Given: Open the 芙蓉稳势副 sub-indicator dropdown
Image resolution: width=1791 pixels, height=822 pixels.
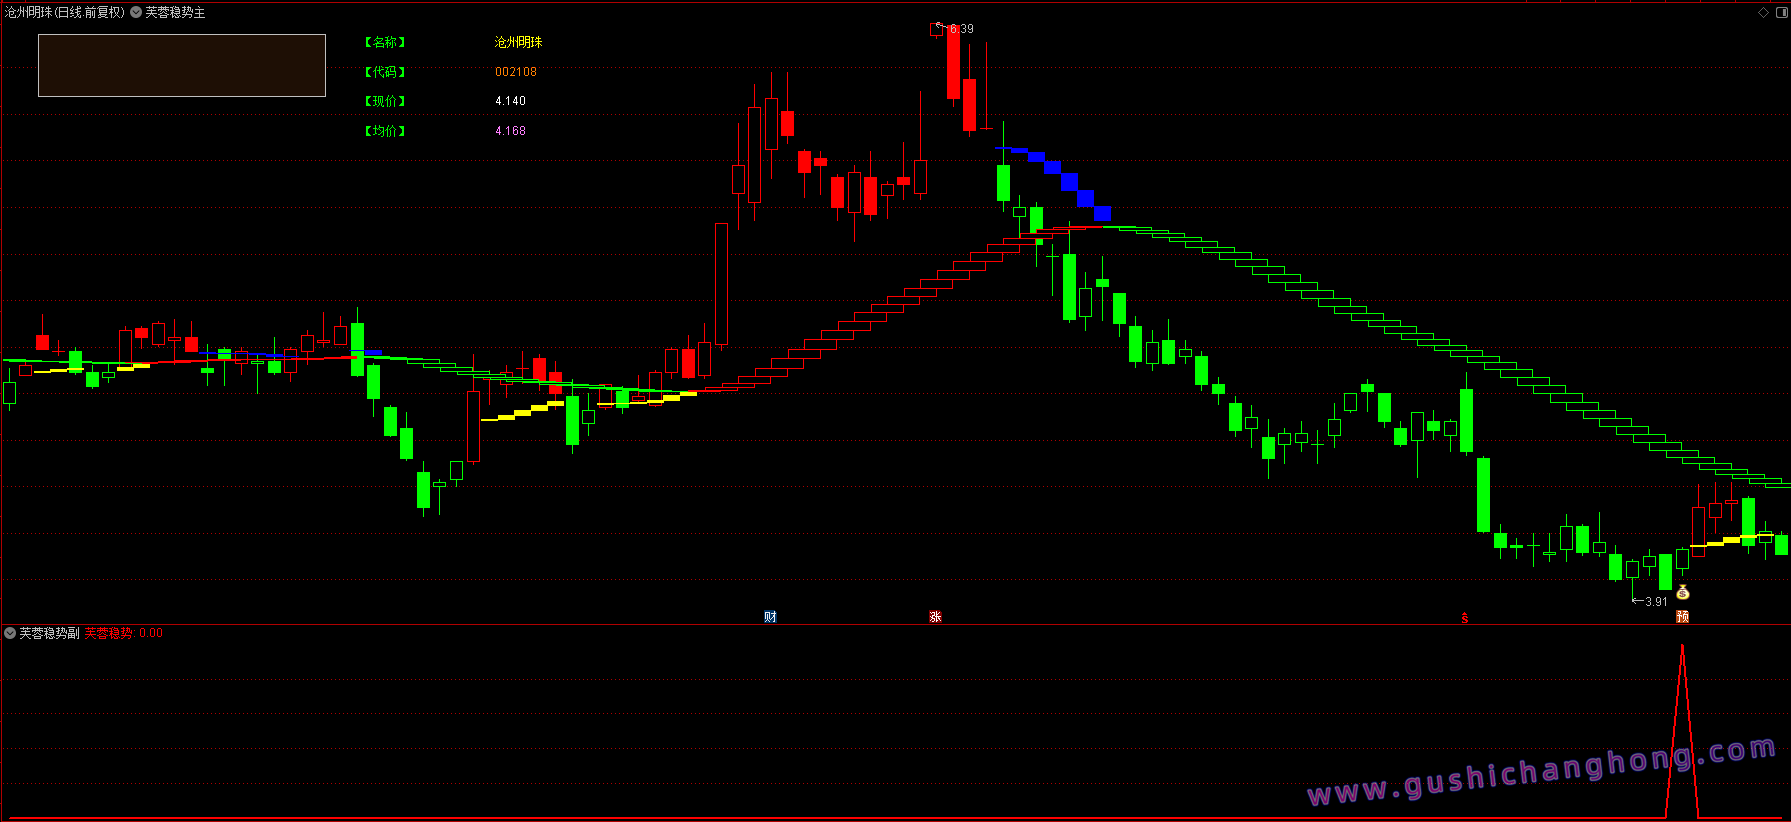Looking at the screenshot, I should pyautogui.click(x=10, y=633).
